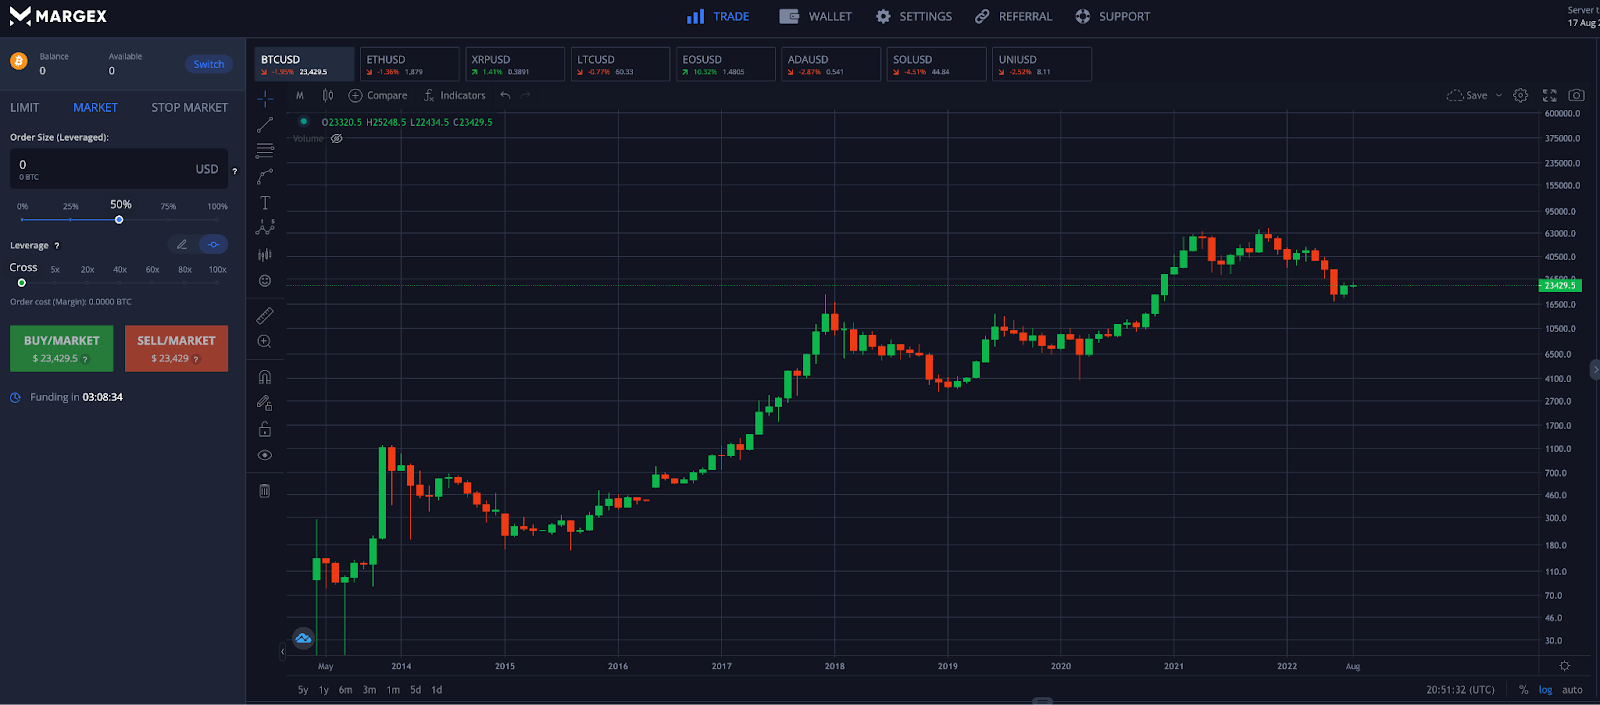This screenshot has height=705, width=1600.
Task: Click the zoom in magnifier tool
Action: (265, 342)
